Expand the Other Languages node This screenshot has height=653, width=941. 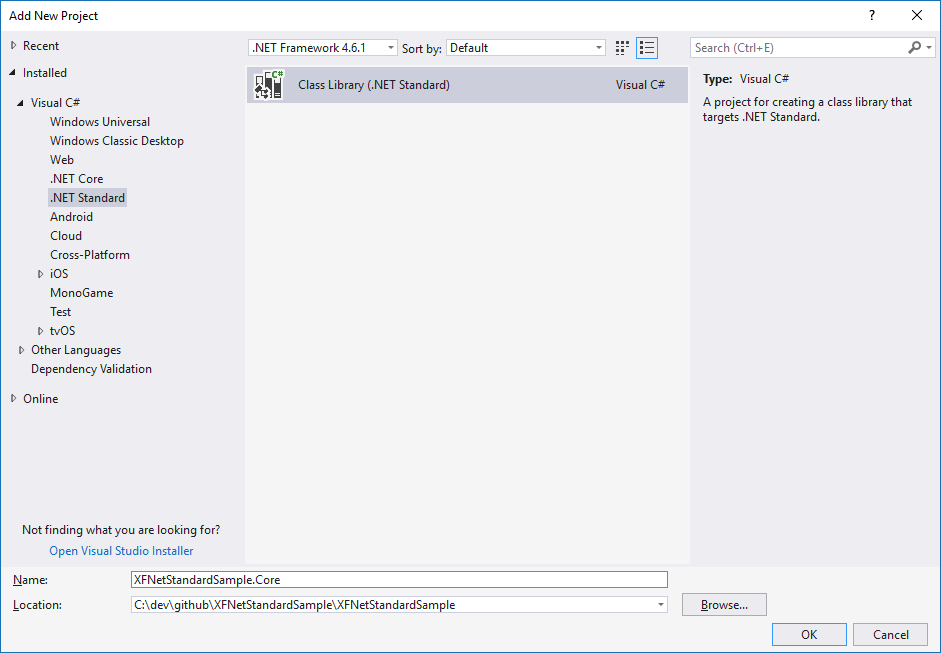(x=21, y=350)
